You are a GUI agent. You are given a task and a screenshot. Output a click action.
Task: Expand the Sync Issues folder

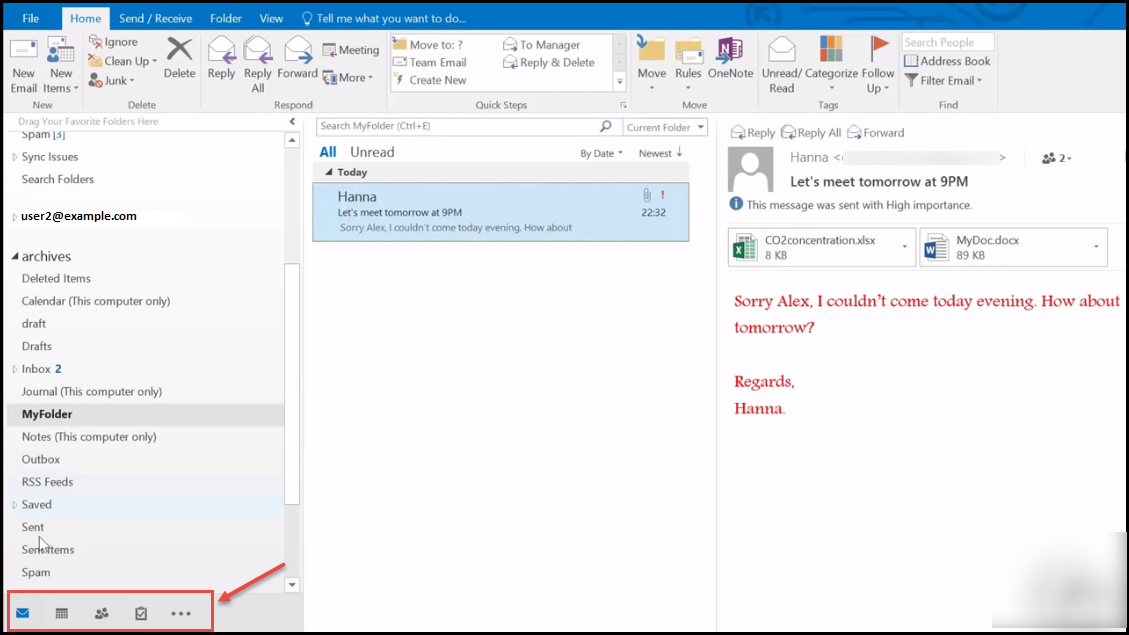[14, 157]
